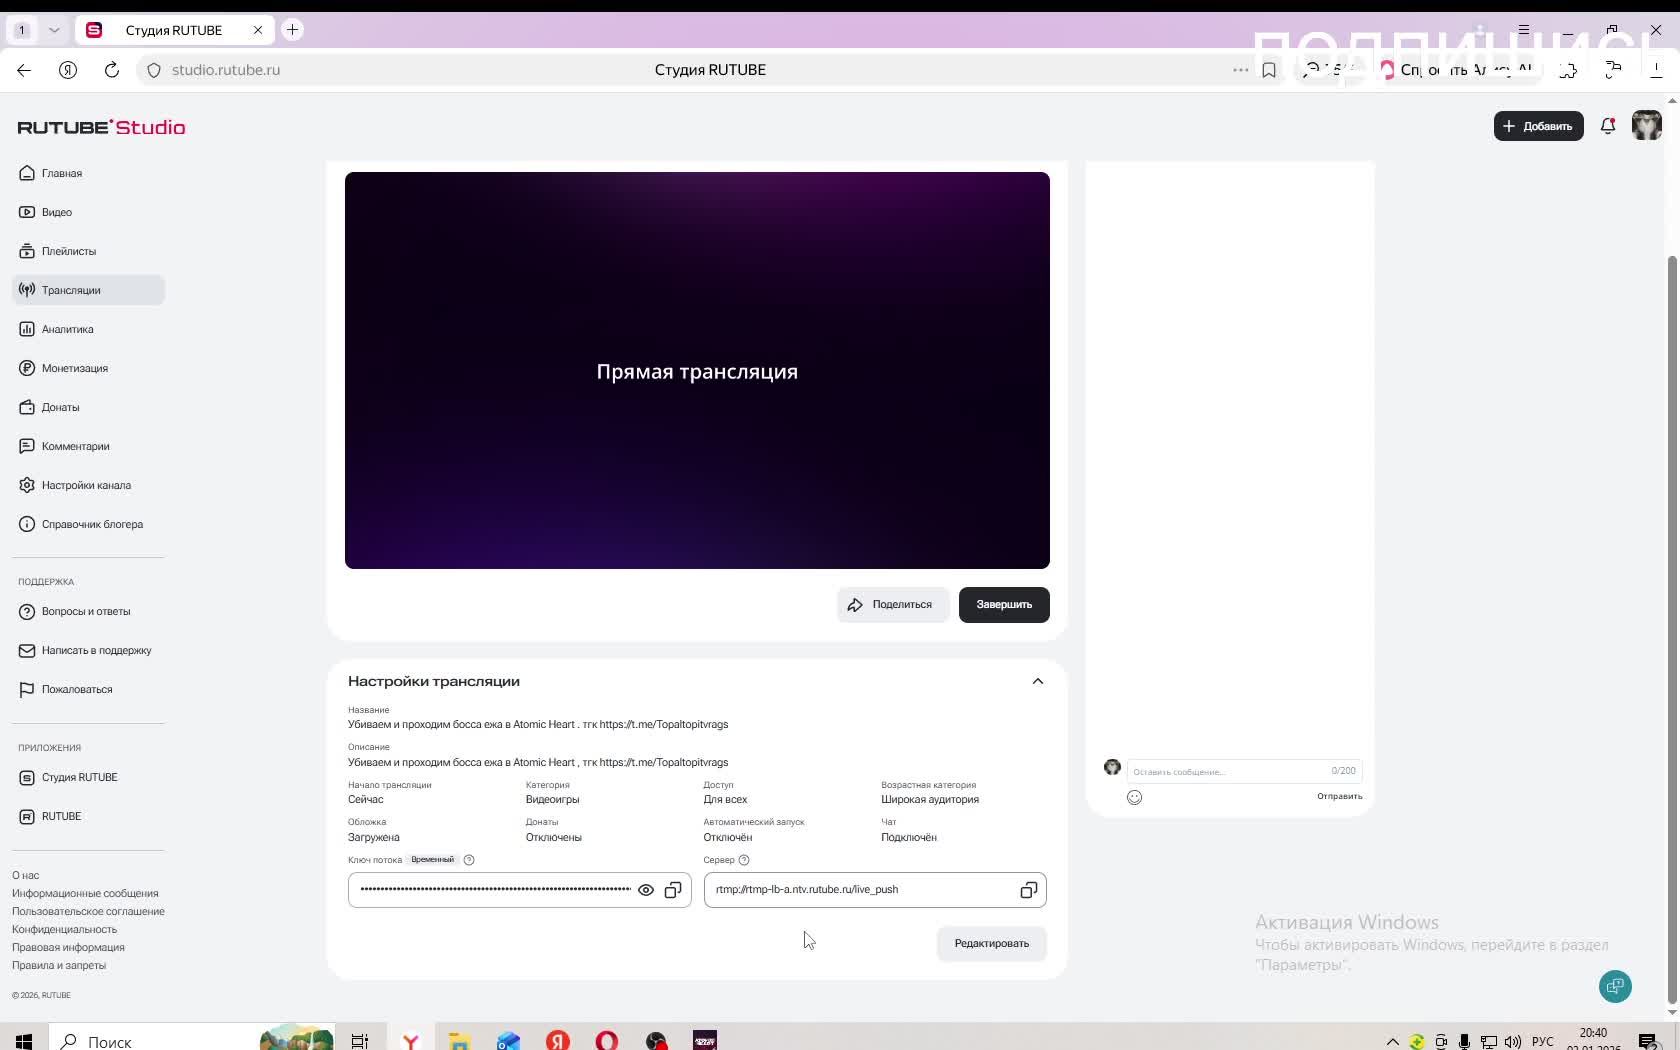
Task: Open the Аналитика section
Action: [88, 329]
